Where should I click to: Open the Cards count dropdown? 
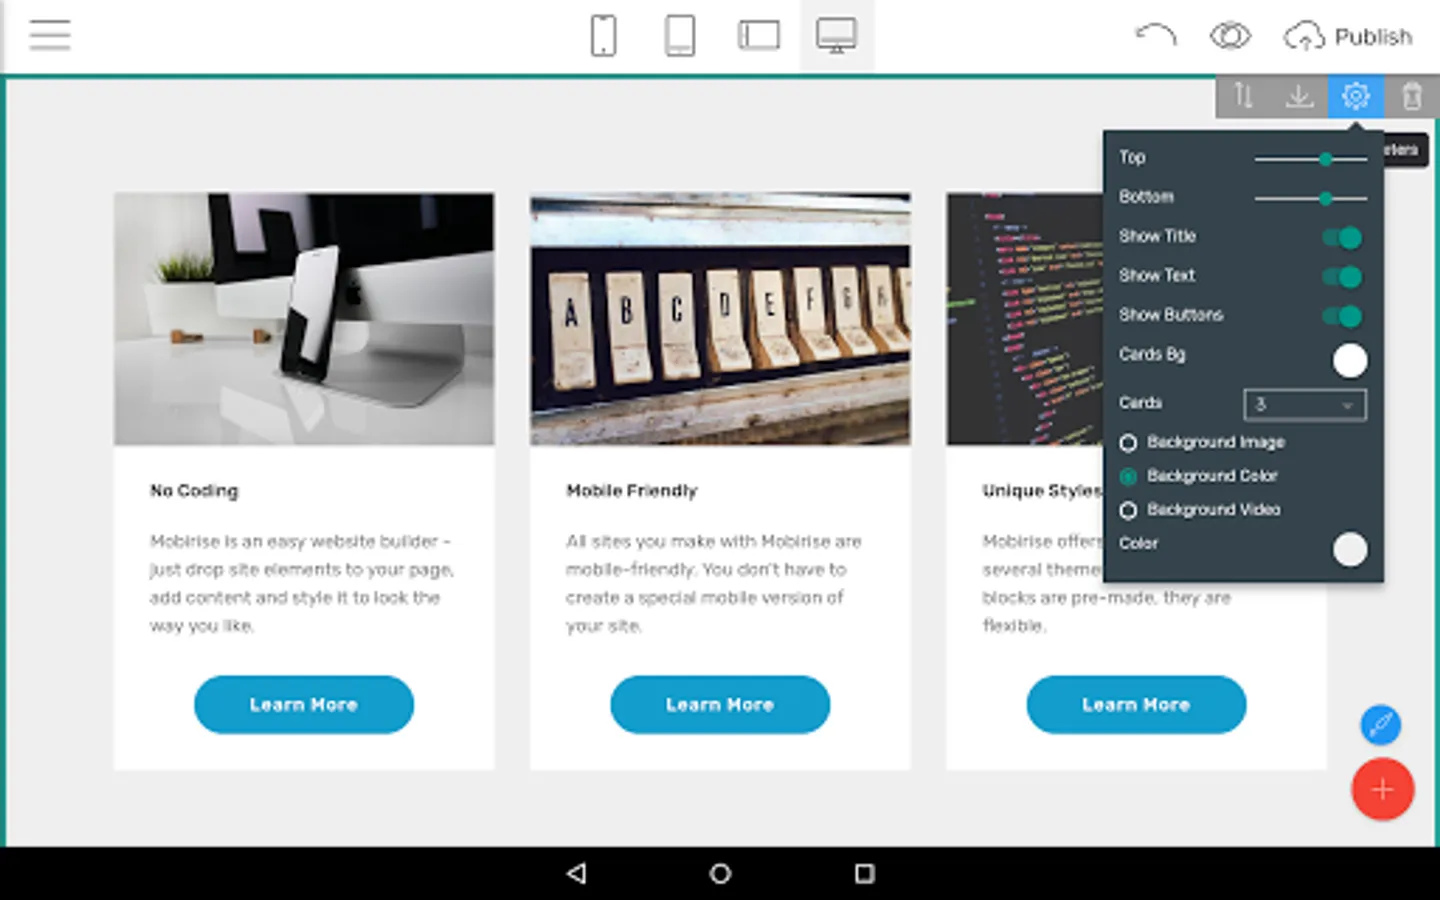coord(1305,404)
